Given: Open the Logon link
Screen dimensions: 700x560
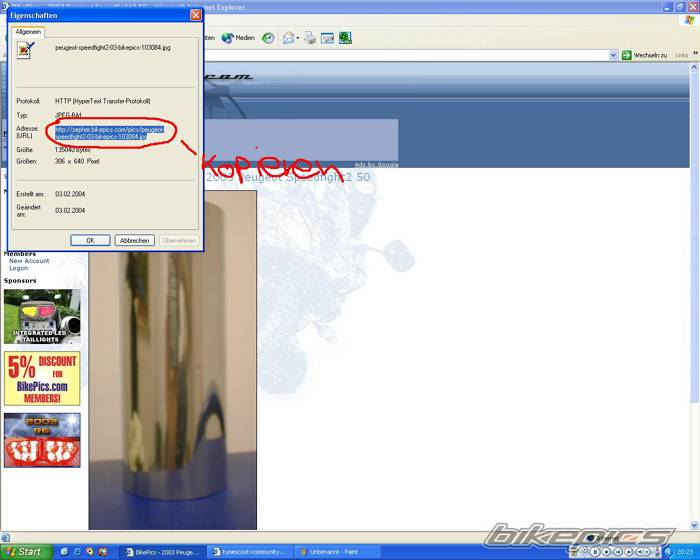Looking at the screenshot, I should click(18, 268).
